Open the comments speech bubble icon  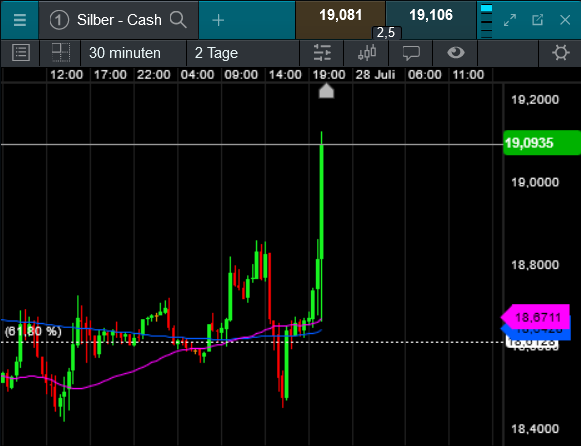[x=411, y=53]
